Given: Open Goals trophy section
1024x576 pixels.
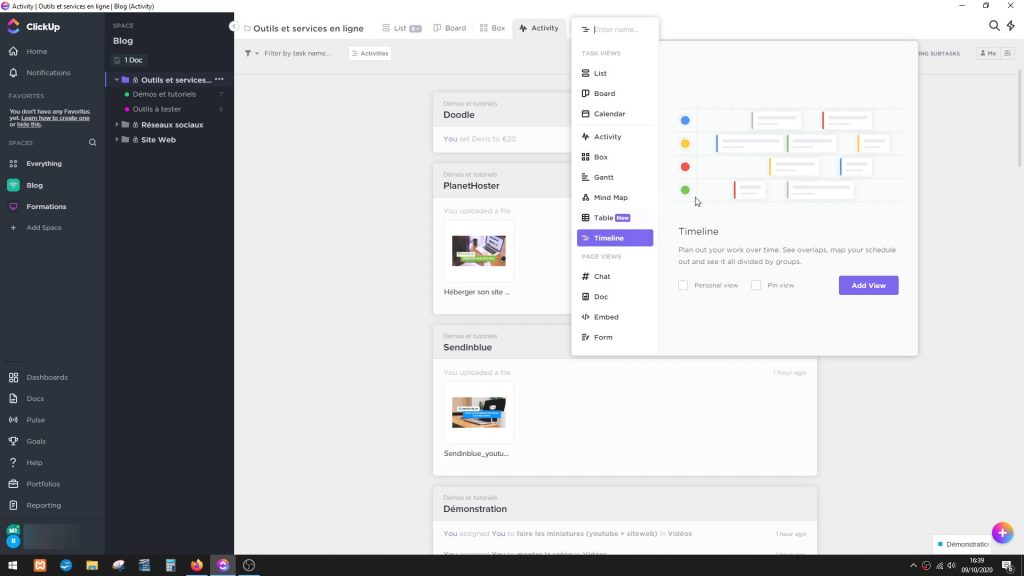Looking at the screenshot, I should pos(27,441).
